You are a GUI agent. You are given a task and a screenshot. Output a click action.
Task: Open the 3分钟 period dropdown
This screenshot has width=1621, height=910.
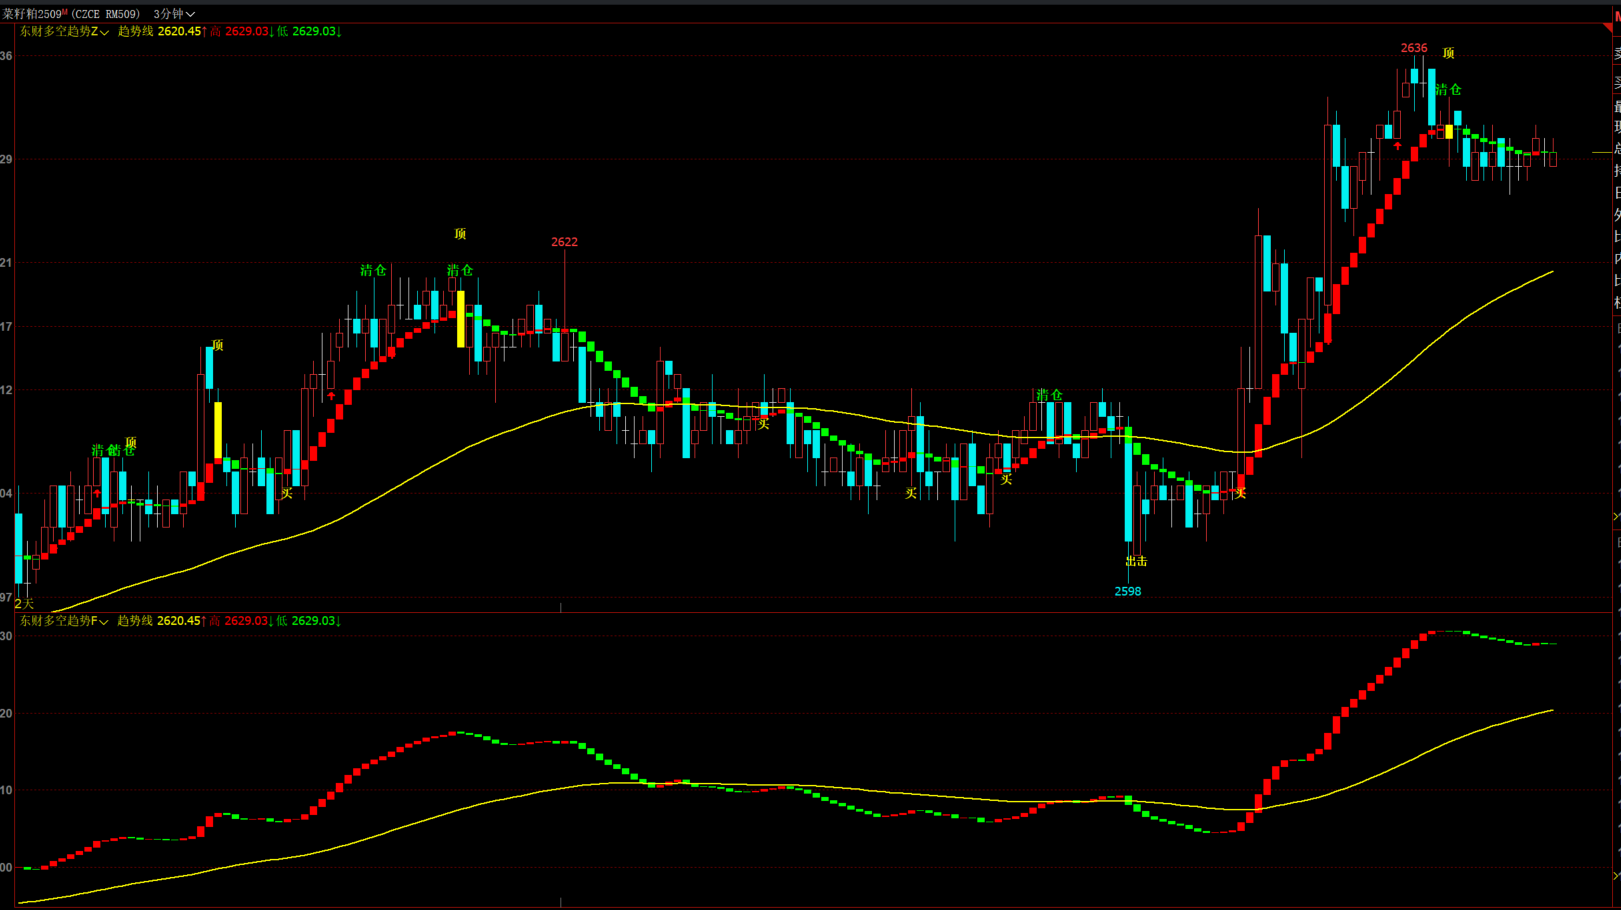click(x=173, y=14)
